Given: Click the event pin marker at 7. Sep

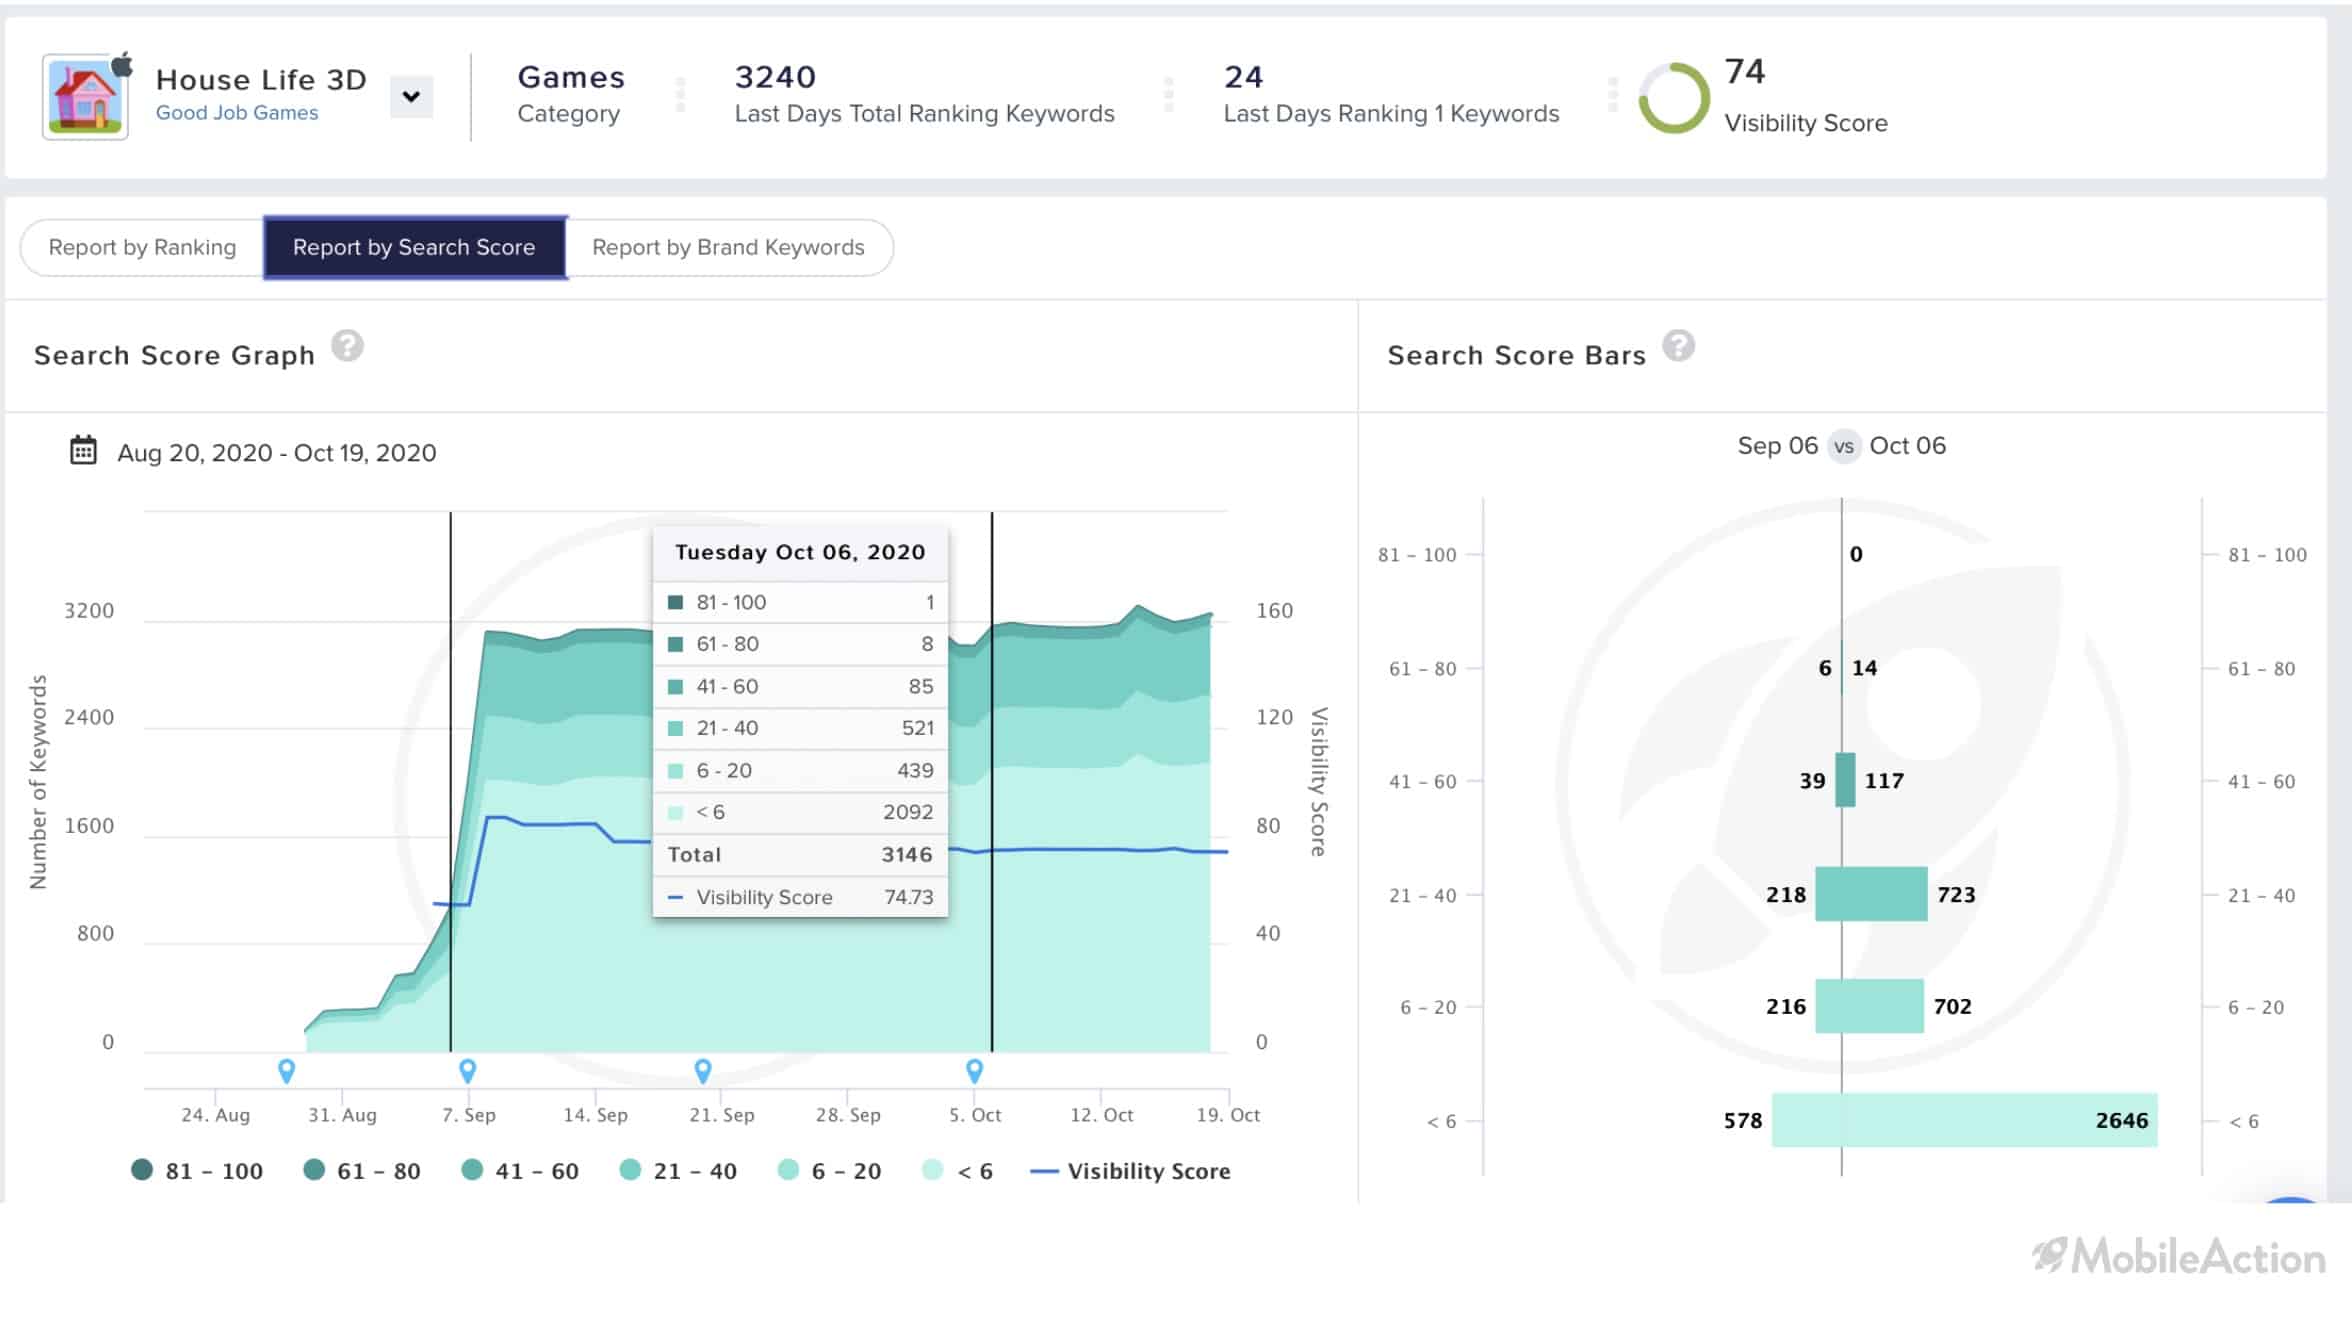Looking at the screenshot, I should (467, 1071).
